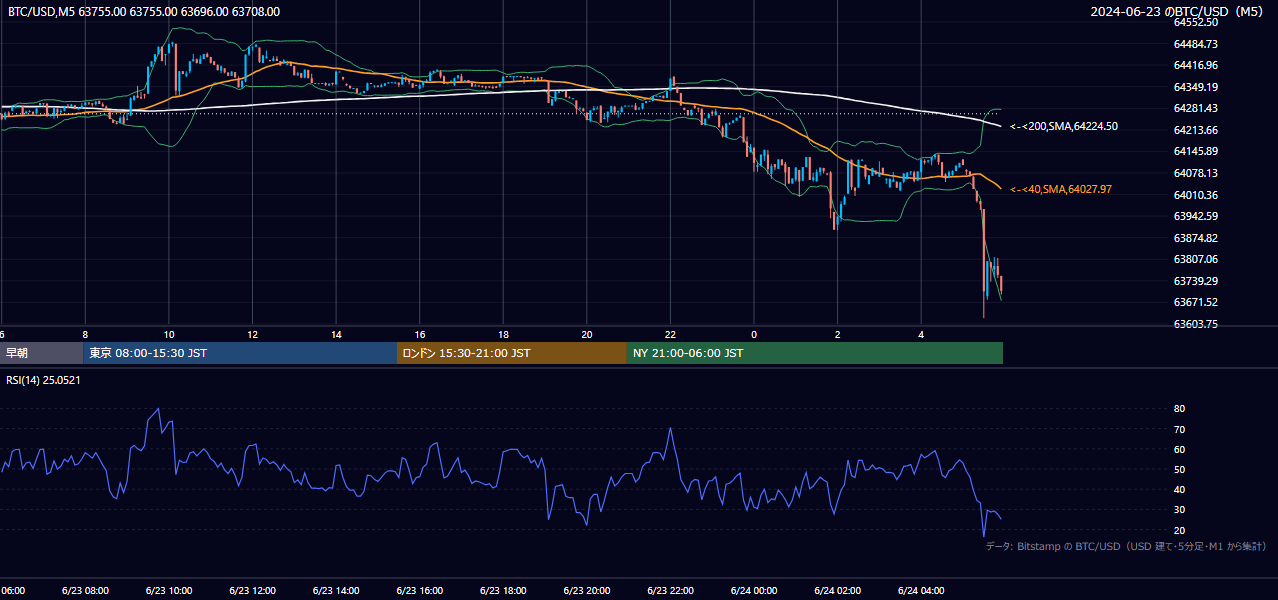
Task: Select the 東京 08:00-15:30 JST session bar
Action: (240, 353)
